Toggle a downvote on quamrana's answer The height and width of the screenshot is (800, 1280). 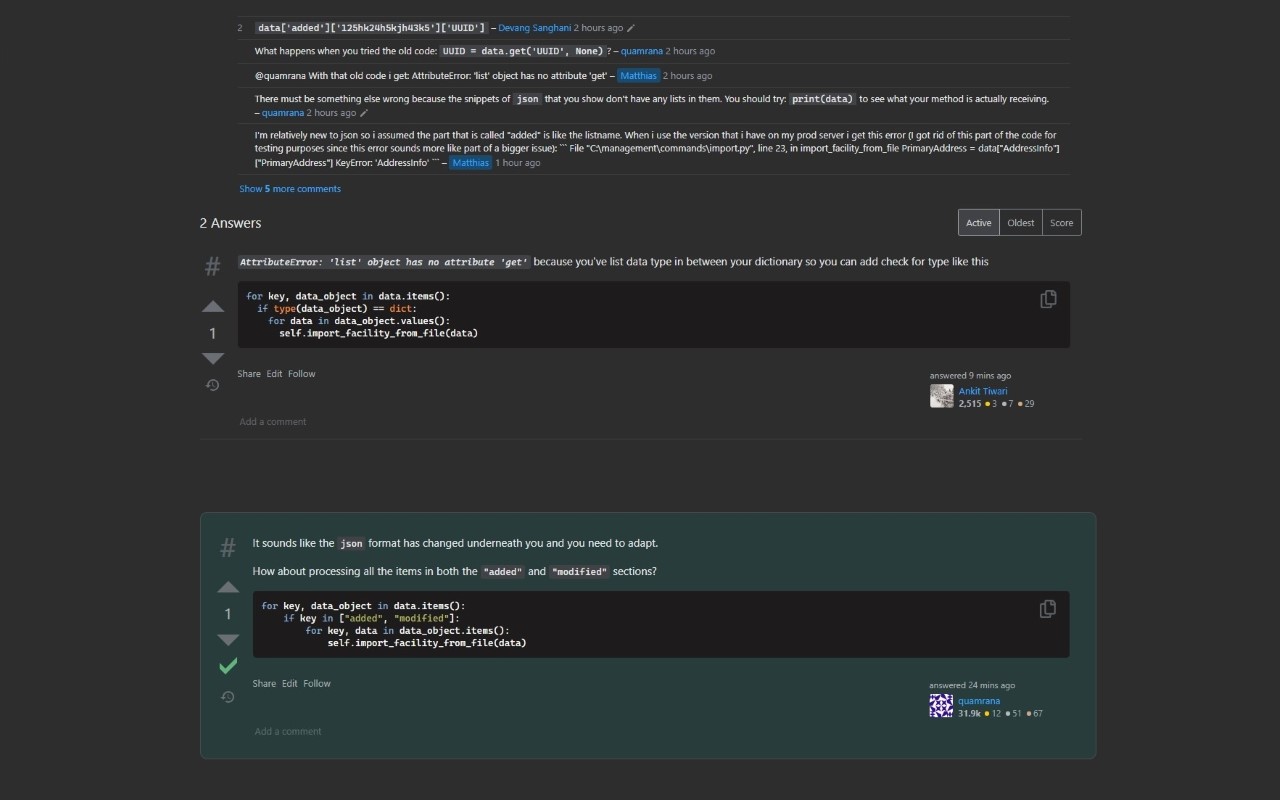(228, 640)
